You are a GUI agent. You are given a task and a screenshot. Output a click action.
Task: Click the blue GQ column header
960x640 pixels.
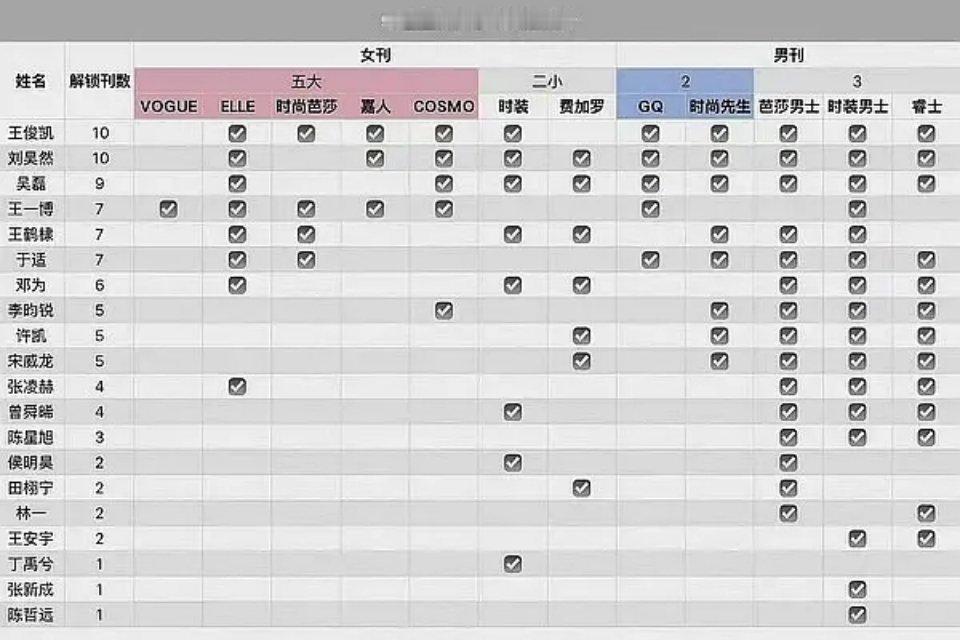click(x=650, y=106)
